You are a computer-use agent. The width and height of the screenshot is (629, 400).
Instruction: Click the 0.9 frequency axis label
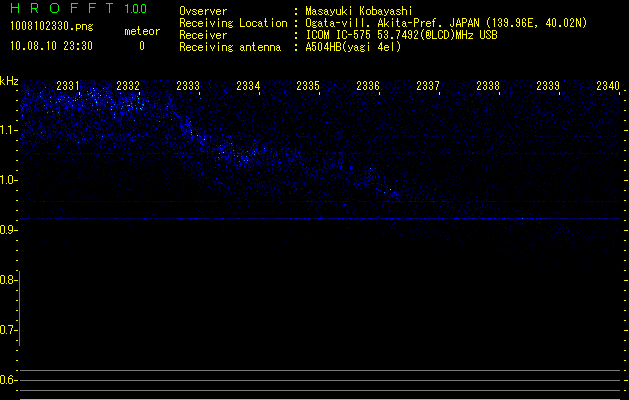point(7,230)
